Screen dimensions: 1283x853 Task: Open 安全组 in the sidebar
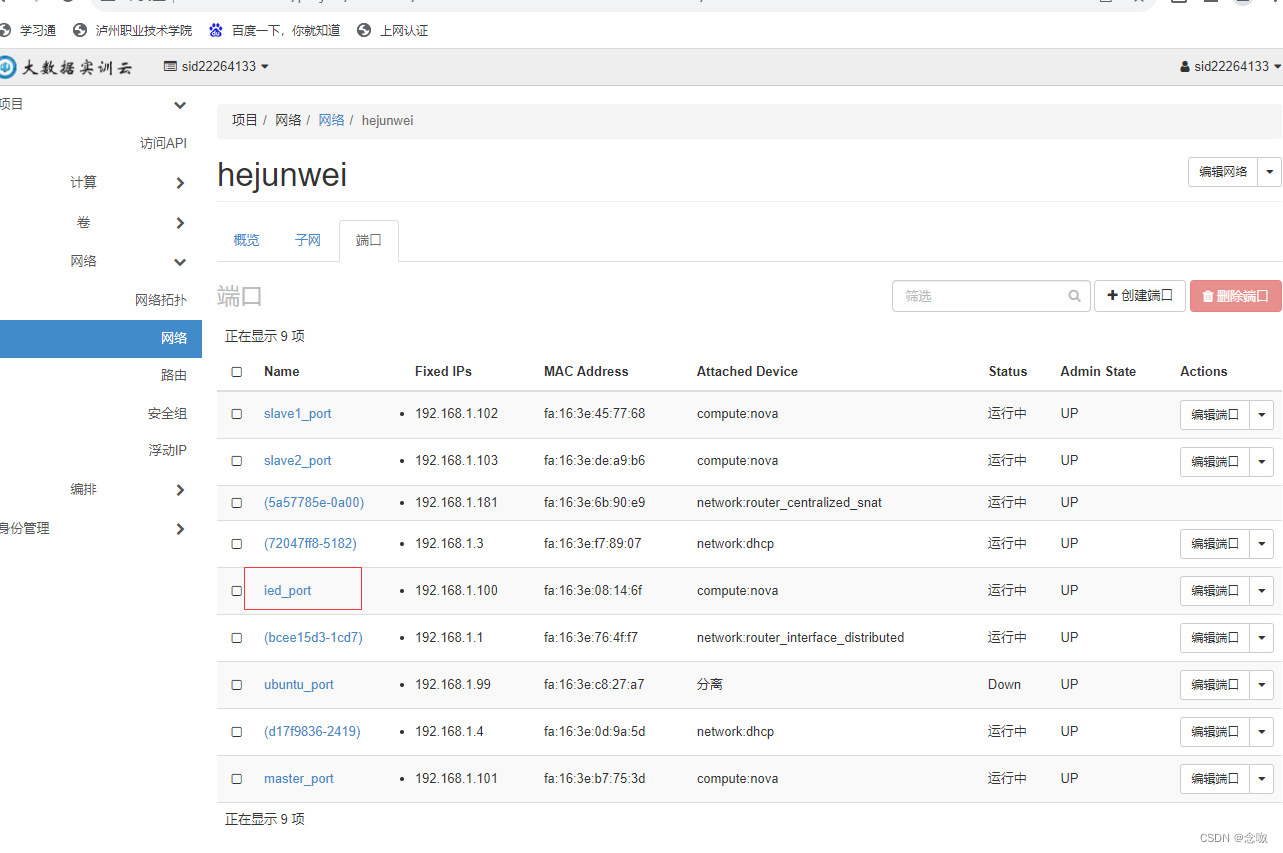pyautogui.click(x=167, y=413)
